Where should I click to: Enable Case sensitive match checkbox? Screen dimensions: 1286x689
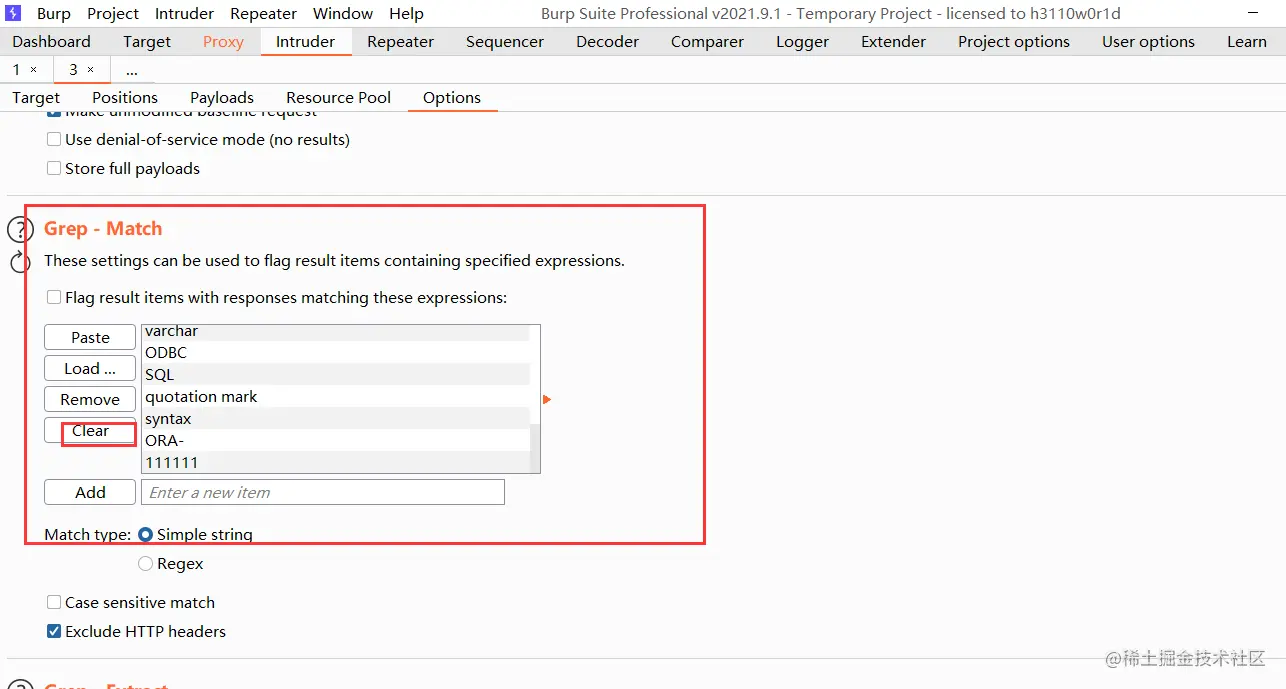tap(54, 603)
